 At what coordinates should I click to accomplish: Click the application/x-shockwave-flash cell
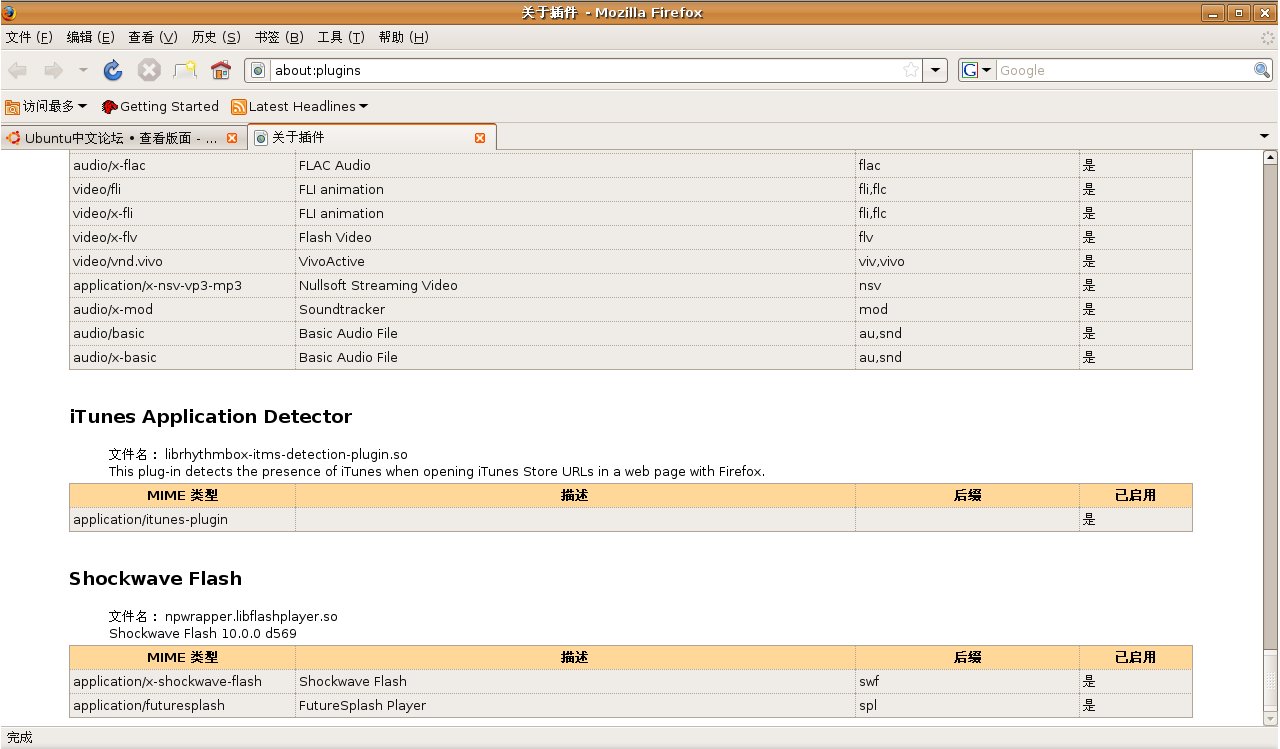coord(182,681)
